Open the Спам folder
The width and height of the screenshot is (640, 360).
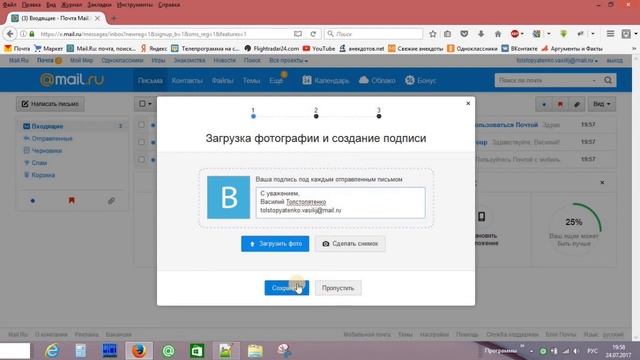coord(39,163)
